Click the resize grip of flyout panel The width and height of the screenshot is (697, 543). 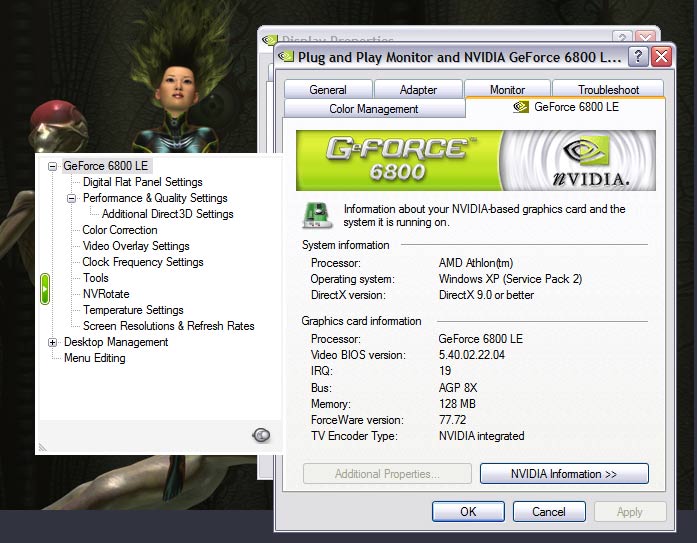click(43, 447)
